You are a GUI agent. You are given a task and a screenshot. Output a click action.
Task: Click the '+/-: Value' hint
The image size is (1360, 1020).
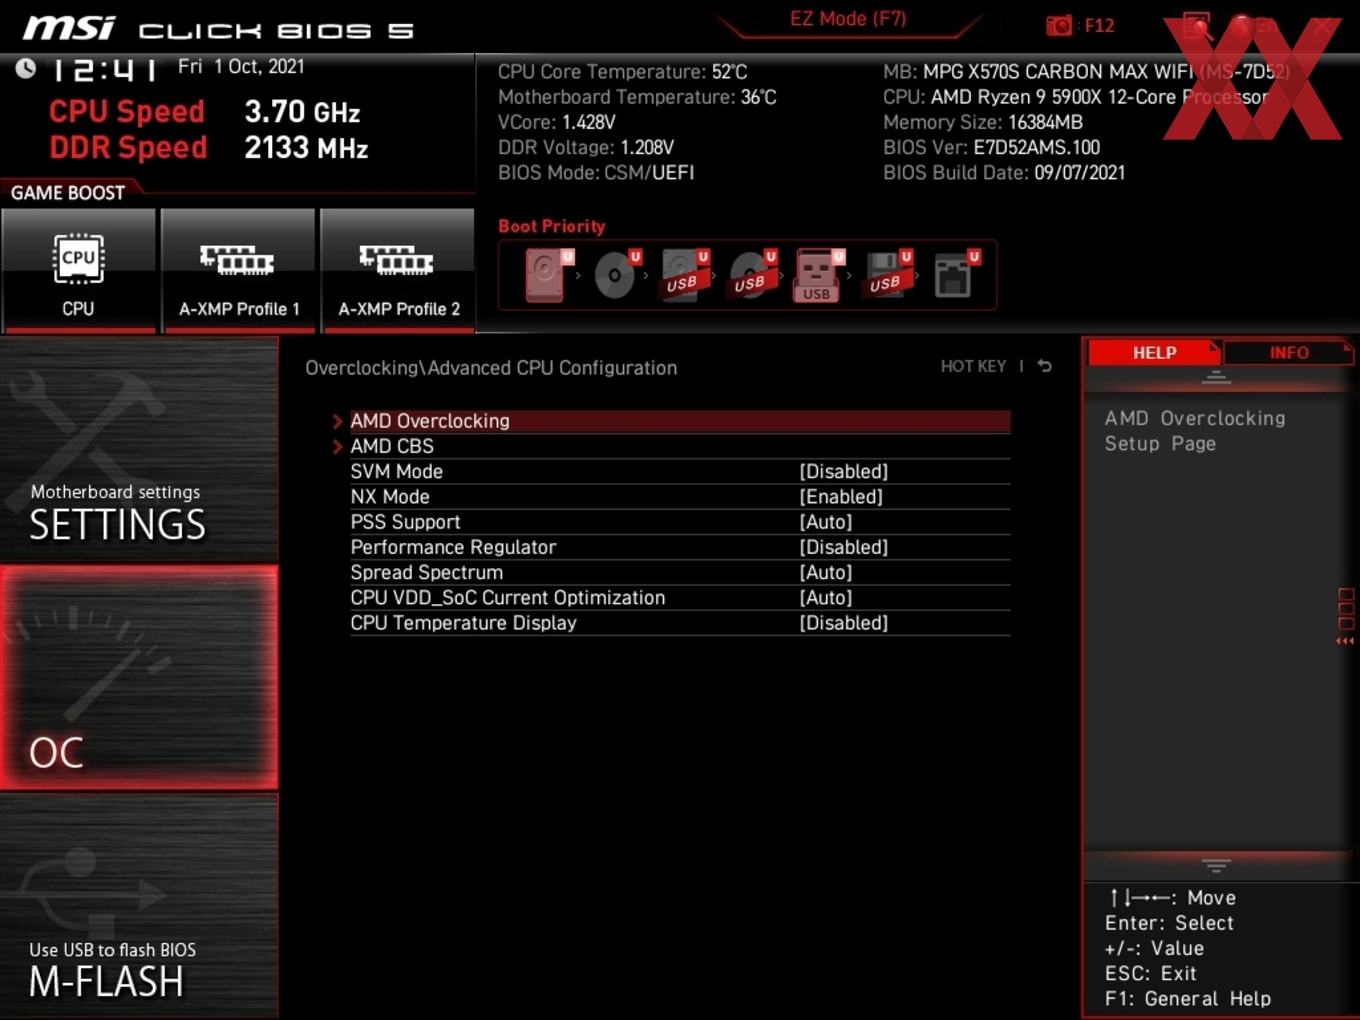tap(1154, 948)
